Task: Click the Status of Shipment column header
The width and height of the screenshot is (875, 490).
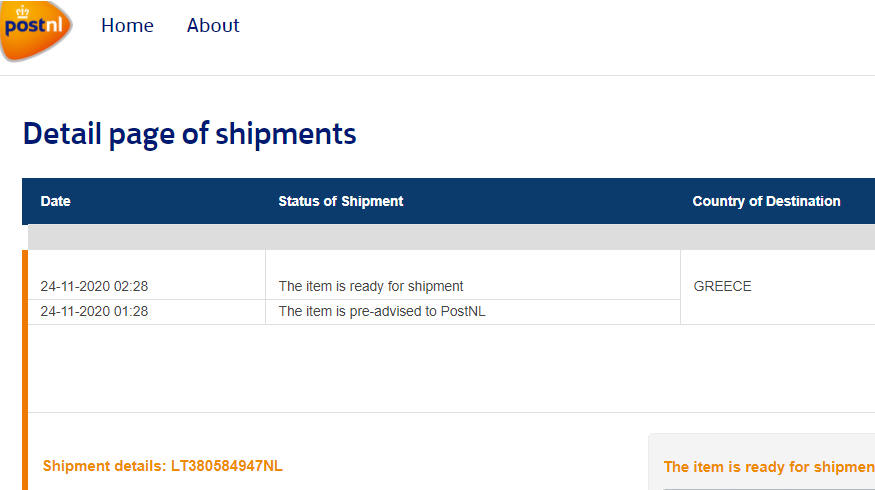Action: [x=340, y=201]
